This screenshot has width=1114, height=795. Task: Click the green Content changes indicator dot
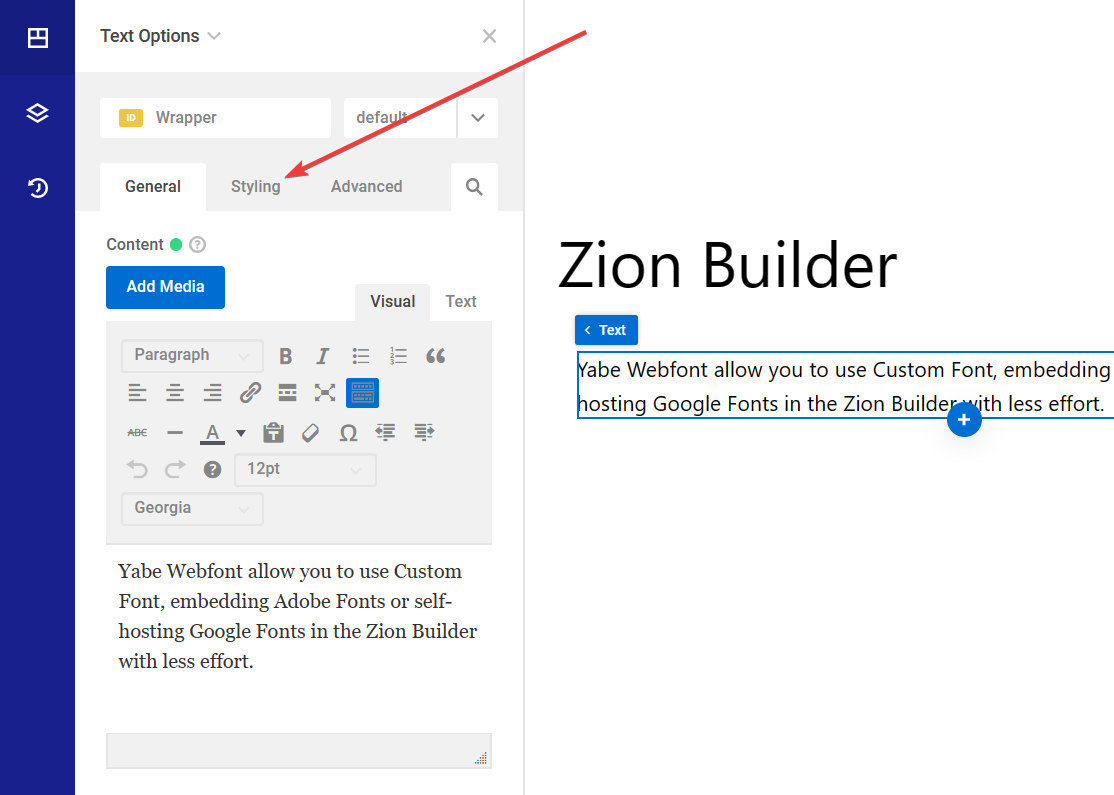[x=176, y=244]
